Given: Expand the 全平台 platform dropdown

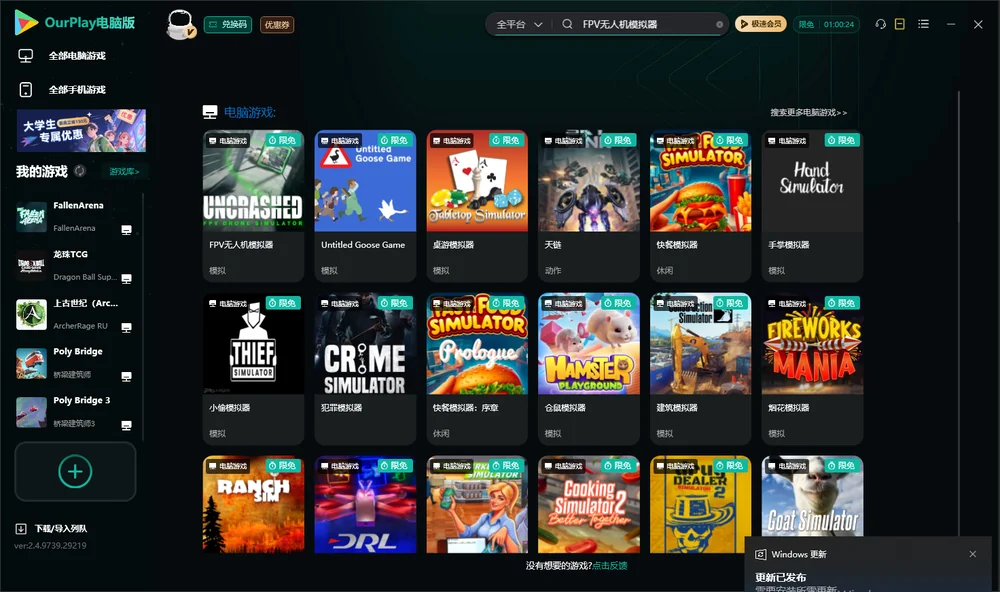Looking at the screenshot, I should tap(519, 24).
